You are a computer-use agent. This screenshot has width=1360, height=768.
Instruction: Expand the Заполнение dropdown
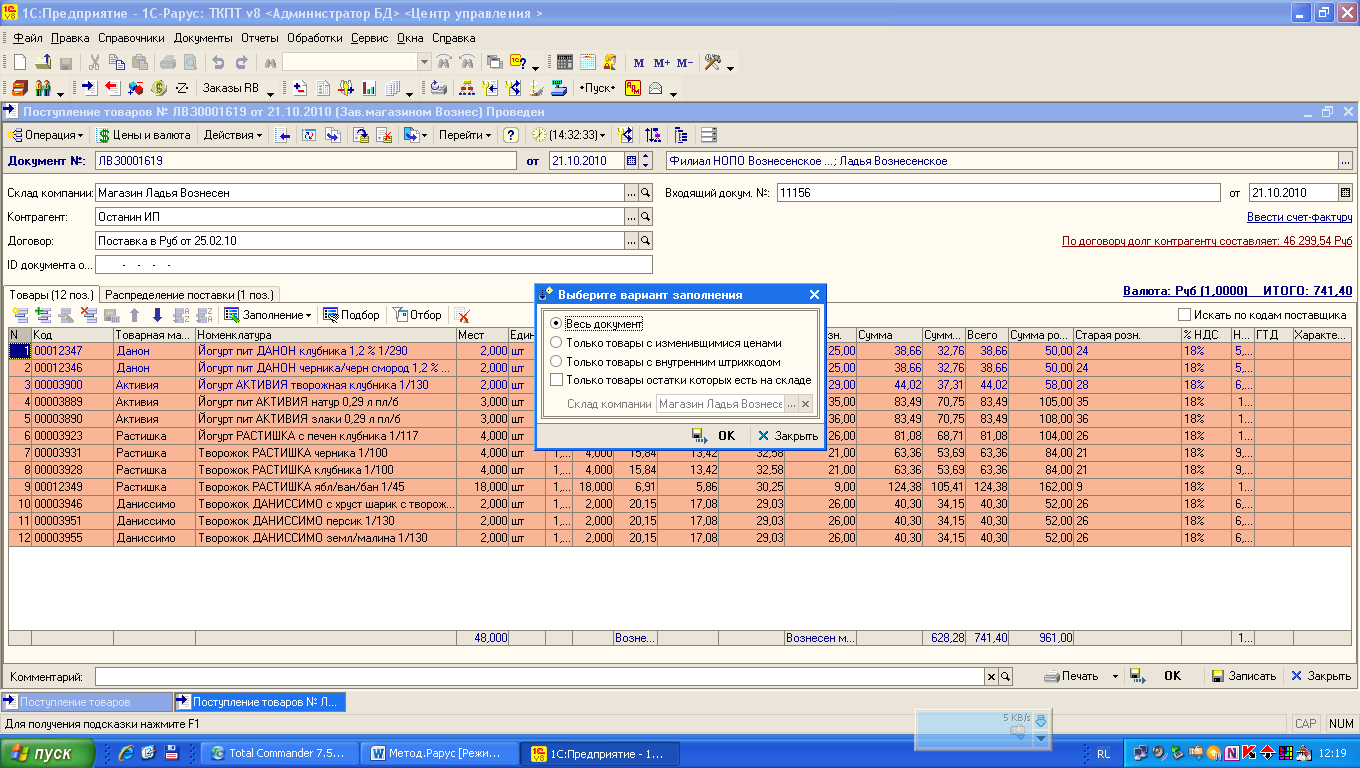[x=268, y=315]
